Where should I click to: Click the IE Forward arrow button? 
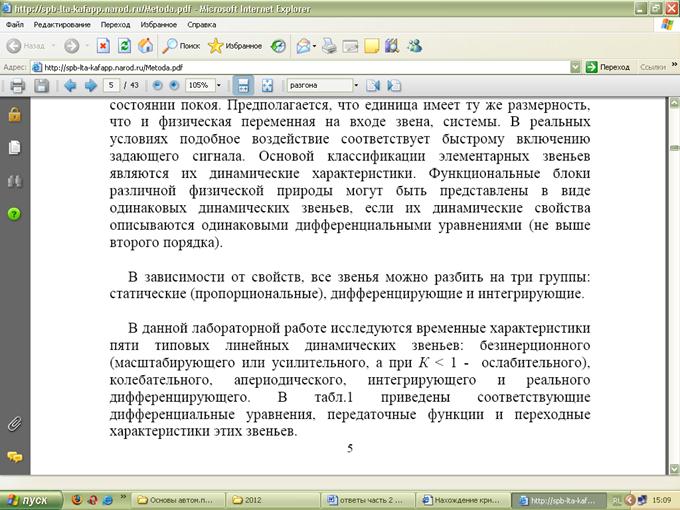[72, 46]
